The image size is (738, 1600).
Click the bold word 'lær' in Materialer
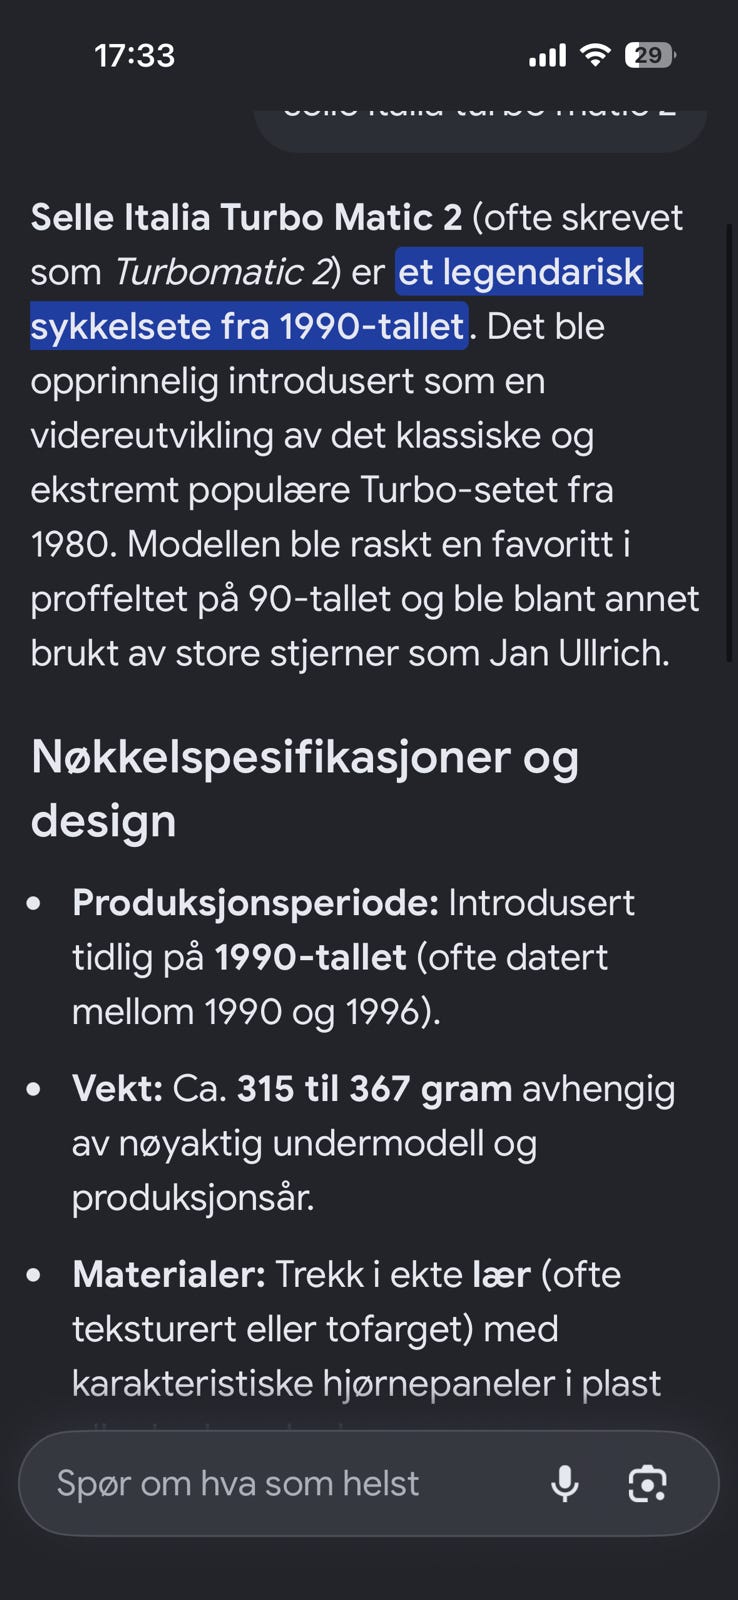501,1275
